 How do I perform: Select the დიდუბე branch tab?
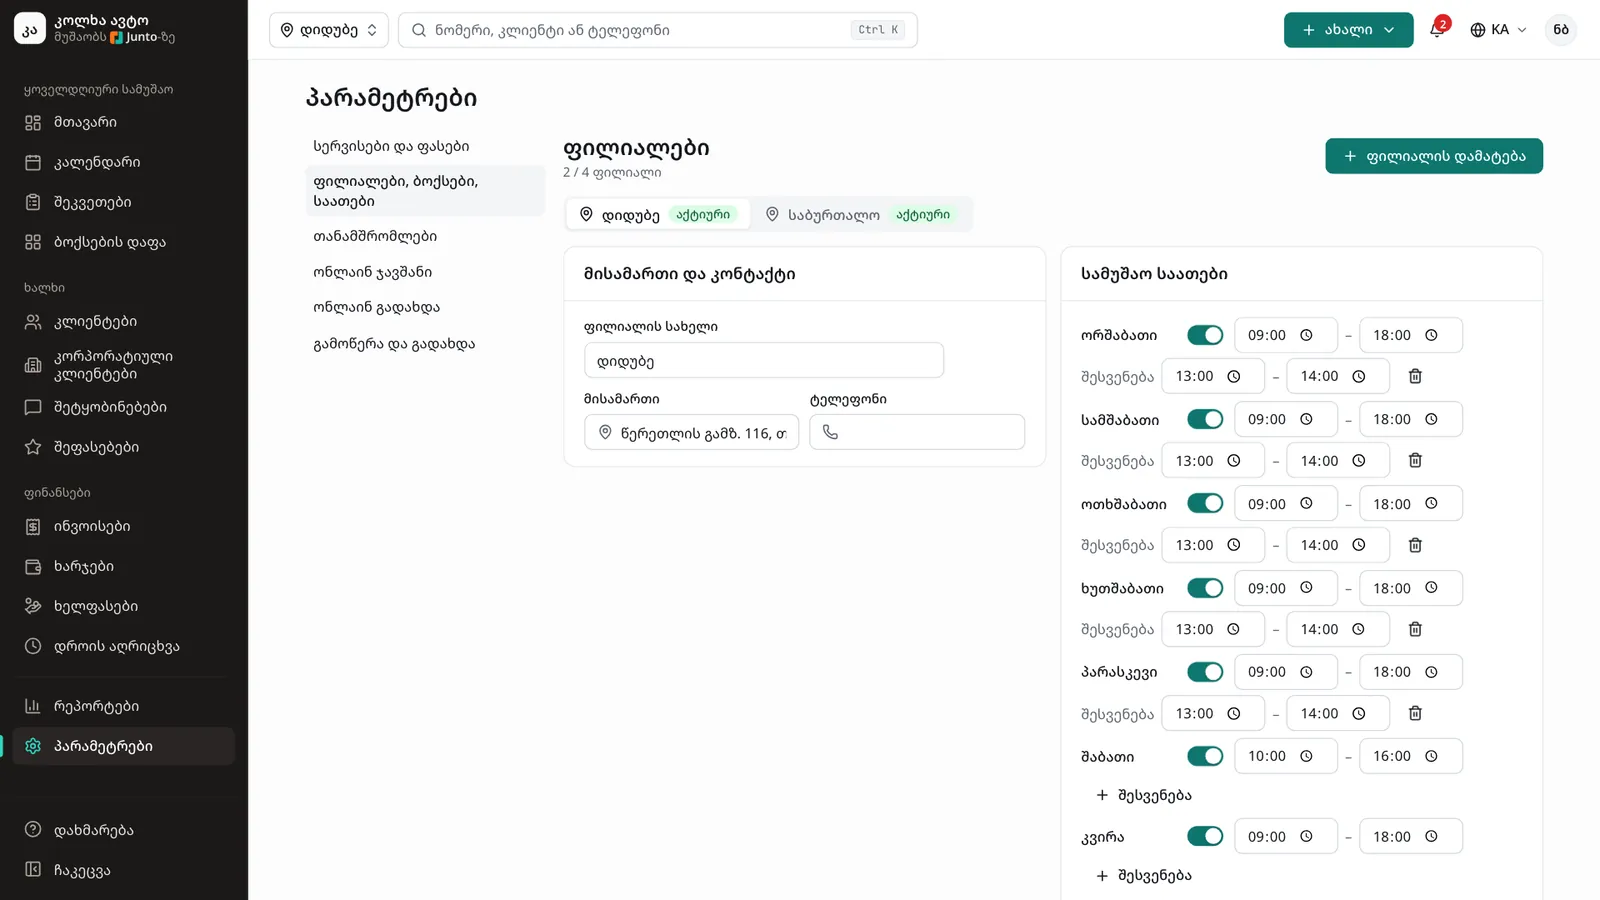click(658, 215)
